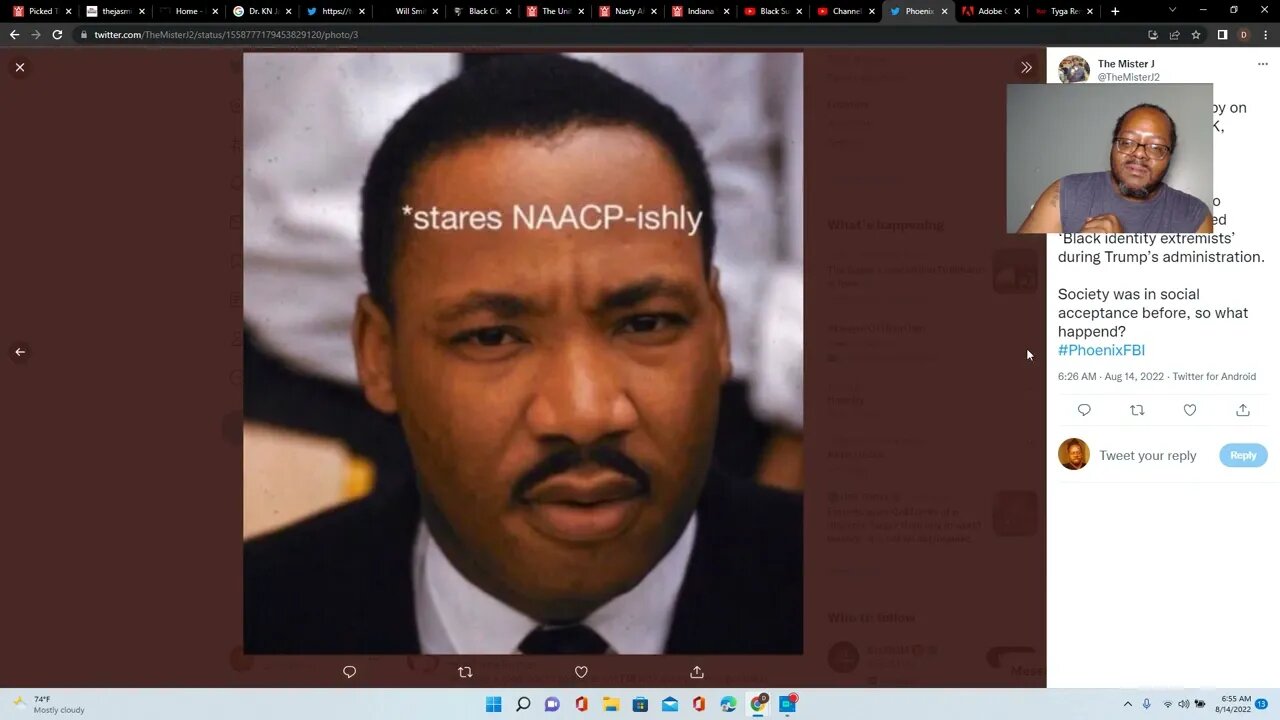1280x720 pixels.
Task: Open the Mail app on the taskbar
Action: [670, 704]
